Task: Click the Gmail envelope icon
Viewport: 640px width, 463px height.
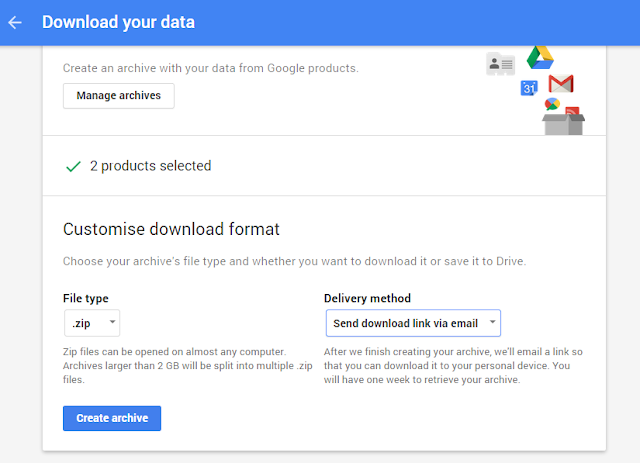Action: click(x=561, y=84)
